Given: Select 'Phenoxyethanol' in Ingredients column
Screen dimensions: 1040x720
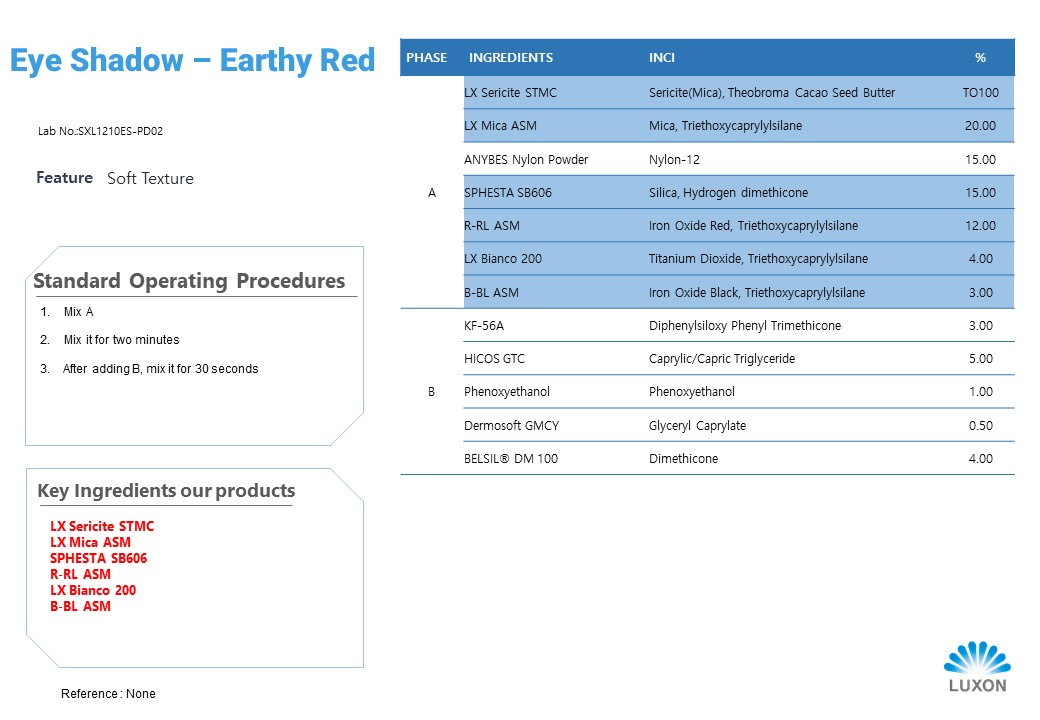Looking at the screenshot, I should [507, 392].
